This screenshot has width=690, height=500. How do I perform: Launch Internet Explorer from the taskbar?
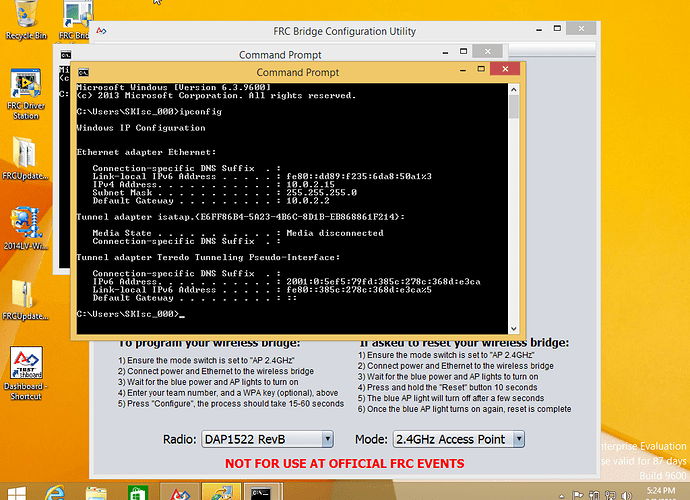(55, 493)
